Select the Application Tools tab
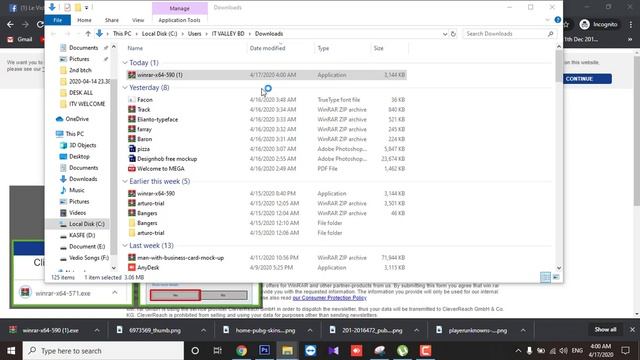Image resolution: width=640 pixels, height=360 pixels. [x=179, y=20]
